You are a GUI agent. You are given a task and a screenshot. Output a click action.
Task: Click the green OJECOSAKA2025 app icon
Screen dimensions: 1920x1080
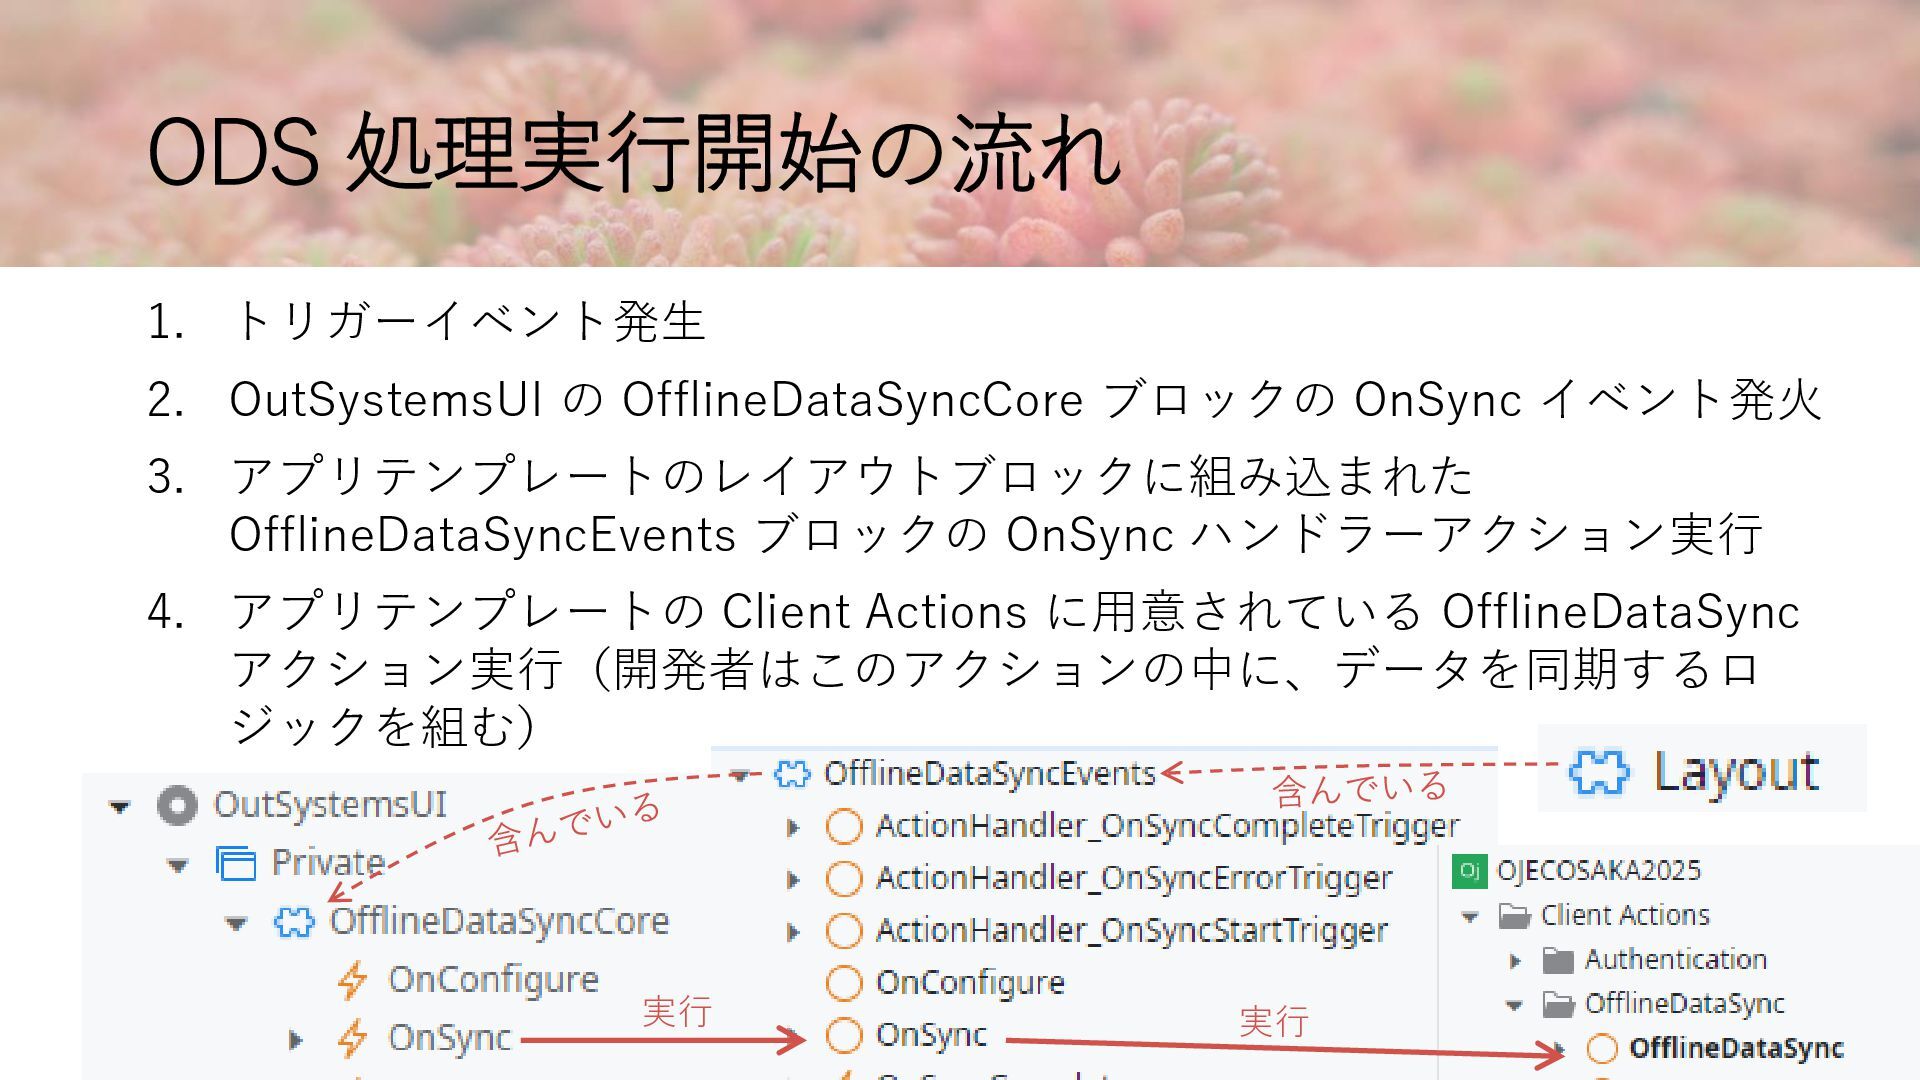click(x=1469, y=870)
